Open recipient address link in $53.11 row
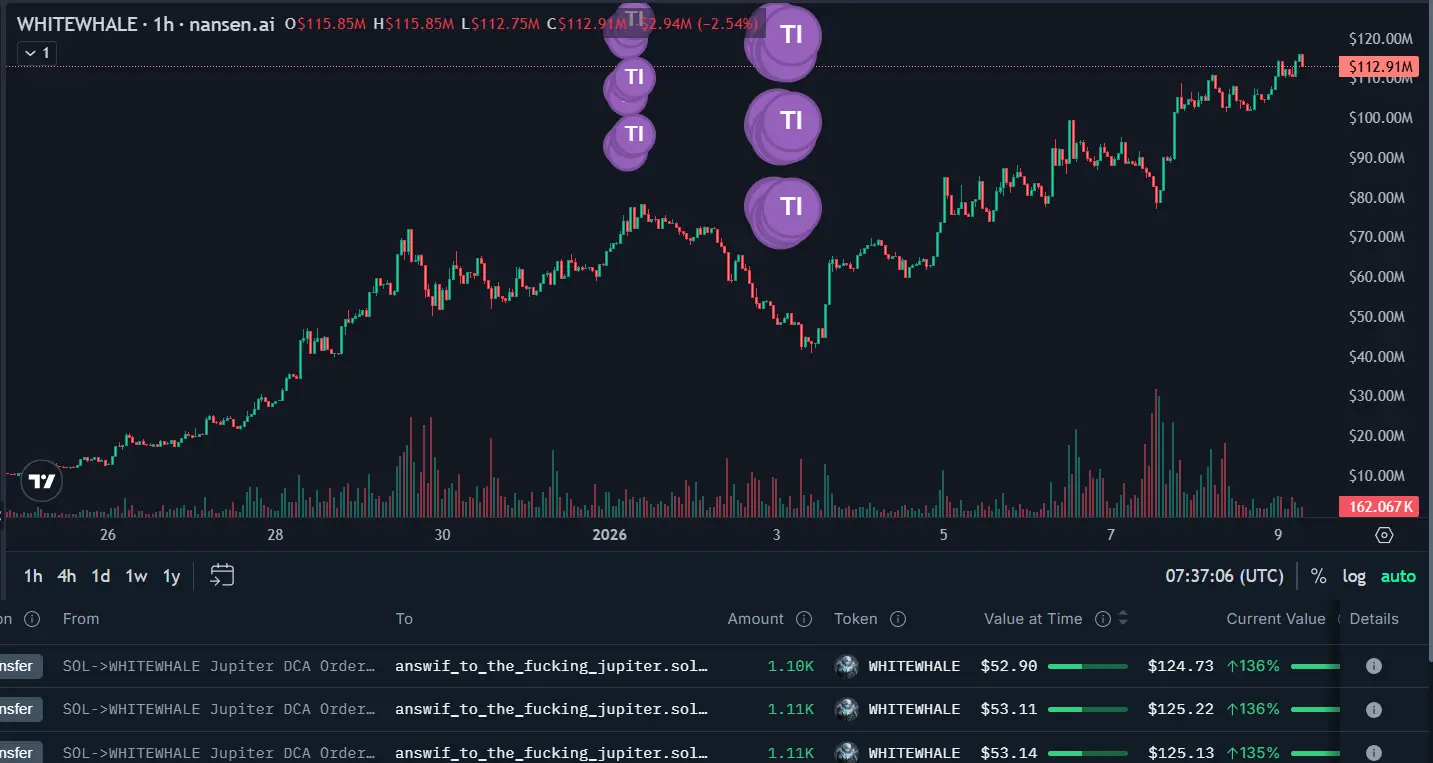Image resolution: width=1433 pixels, height=763 pixels. [x=552, y=709]
